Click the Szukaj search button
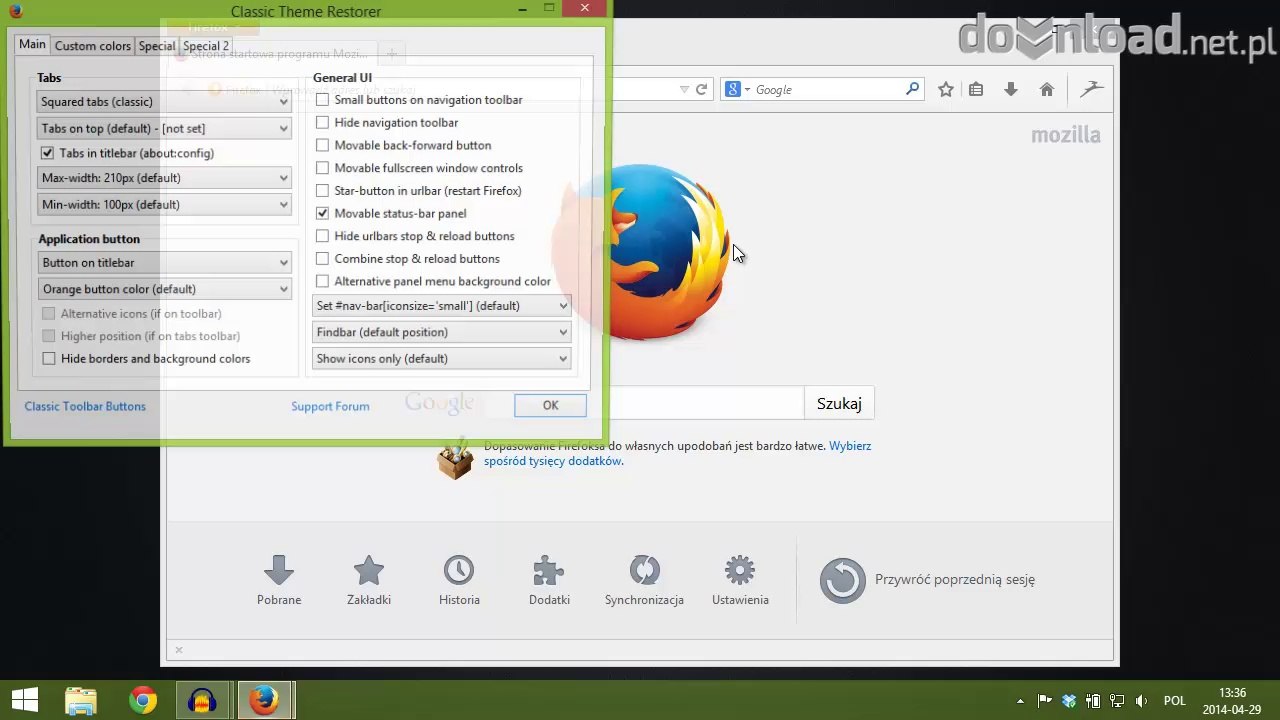The width and height of the screenshot is (1280, 720). [x=839, y=404]
